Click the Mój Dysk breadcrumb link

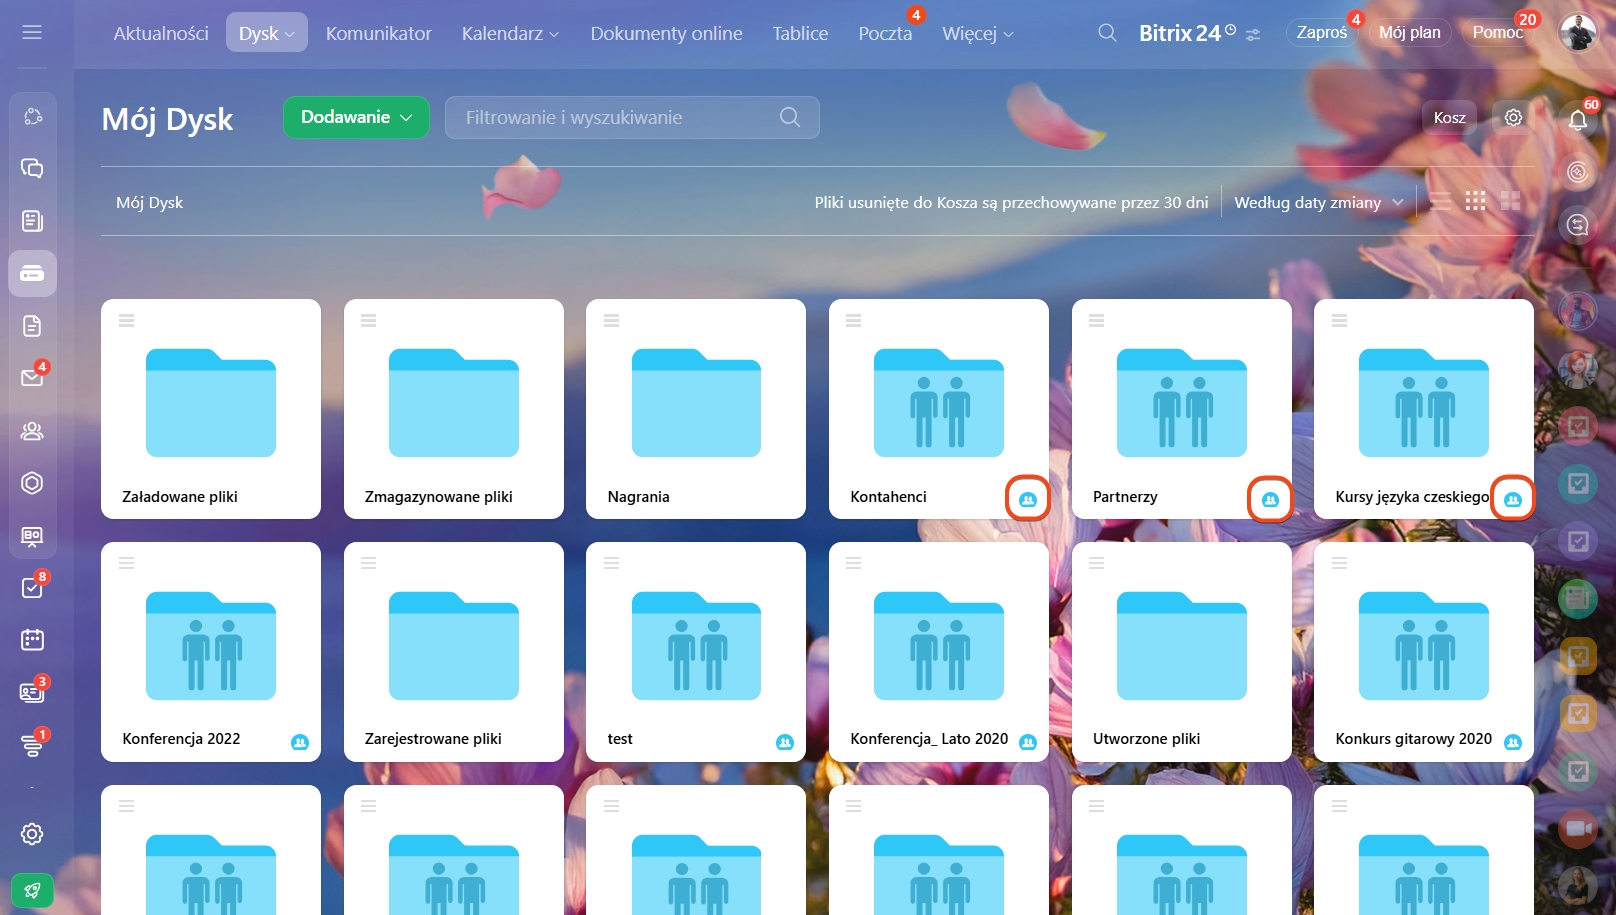pos(149,202)
